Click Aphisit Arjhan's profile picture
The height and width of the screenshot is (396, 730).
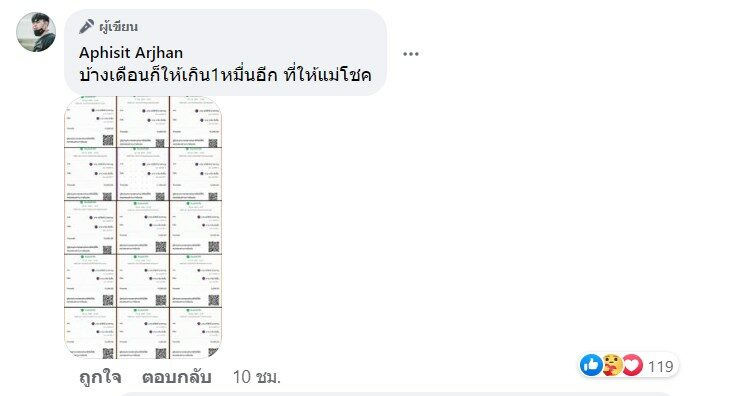pyautogui.click(x=36, y=32)
